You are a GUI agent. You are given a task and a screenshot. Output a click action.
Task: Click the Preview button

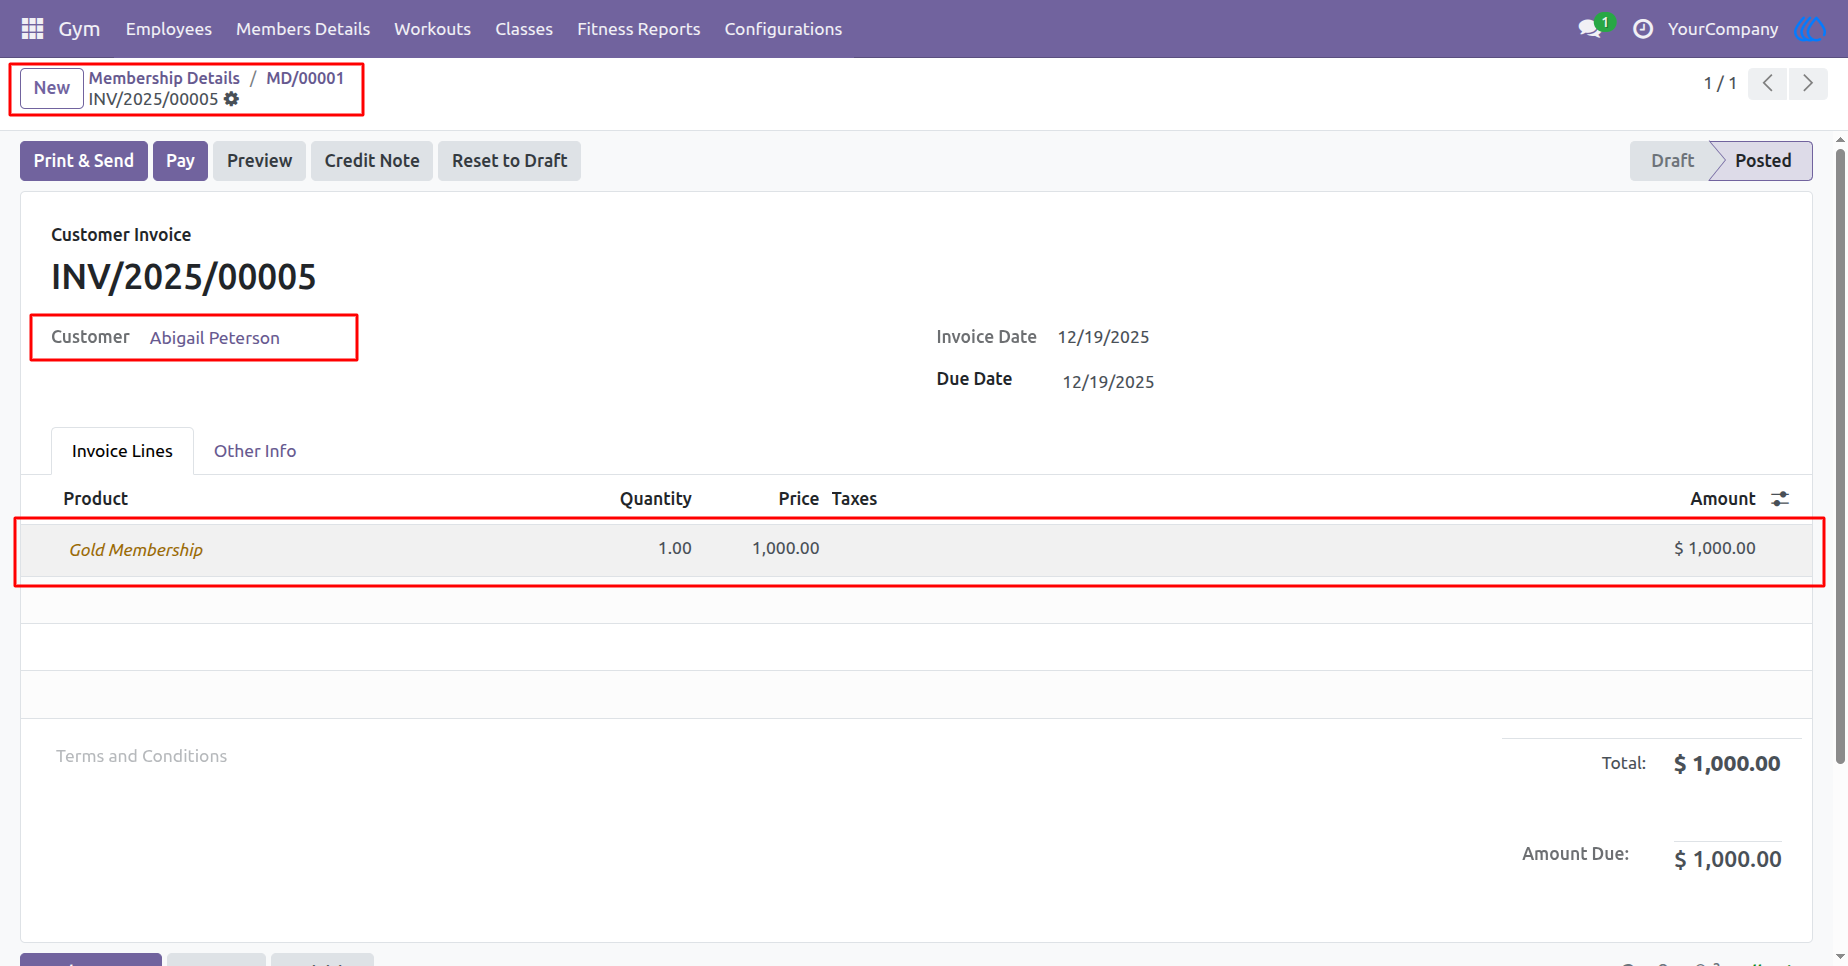click(259, 161)
